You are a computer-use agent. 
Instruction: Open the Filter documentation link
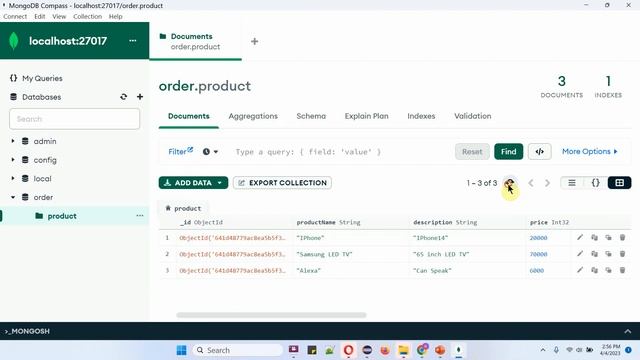tap(180, 151)
